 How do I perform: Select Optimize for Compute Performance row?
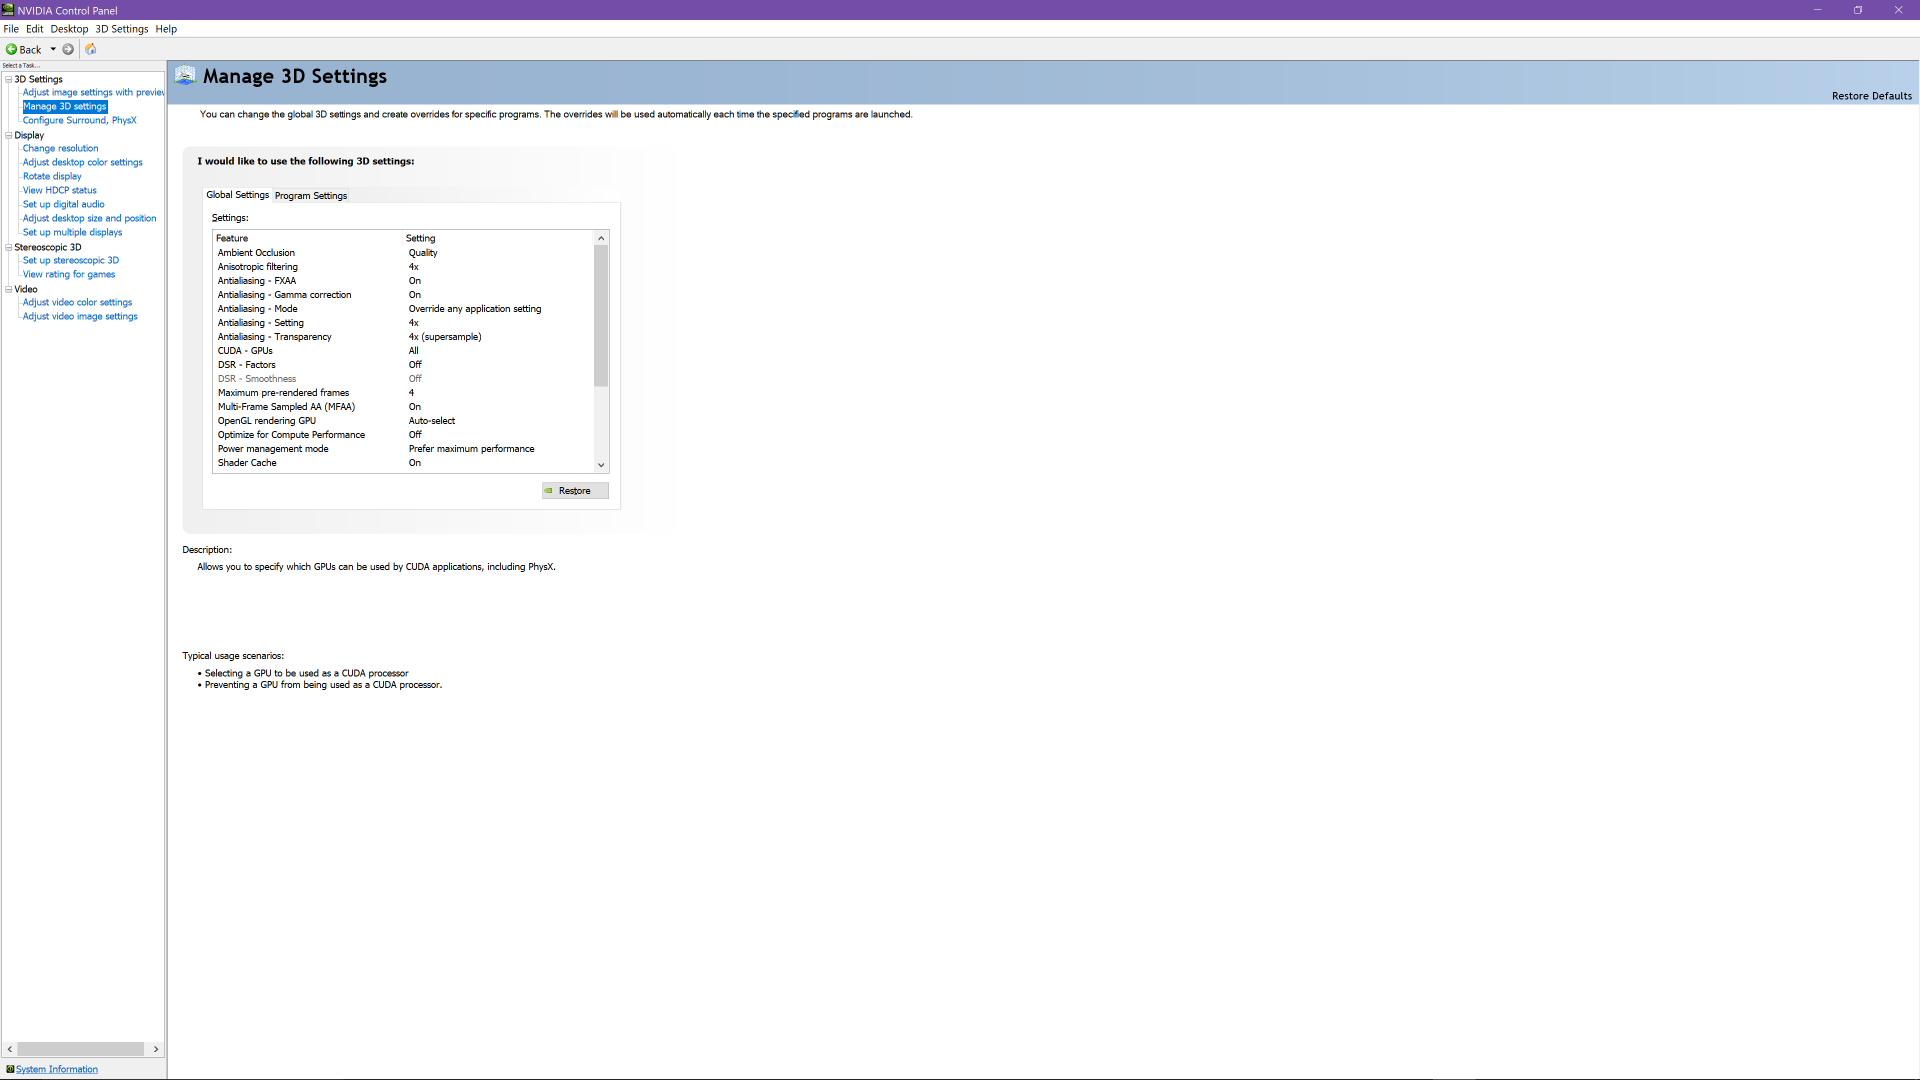403,435
